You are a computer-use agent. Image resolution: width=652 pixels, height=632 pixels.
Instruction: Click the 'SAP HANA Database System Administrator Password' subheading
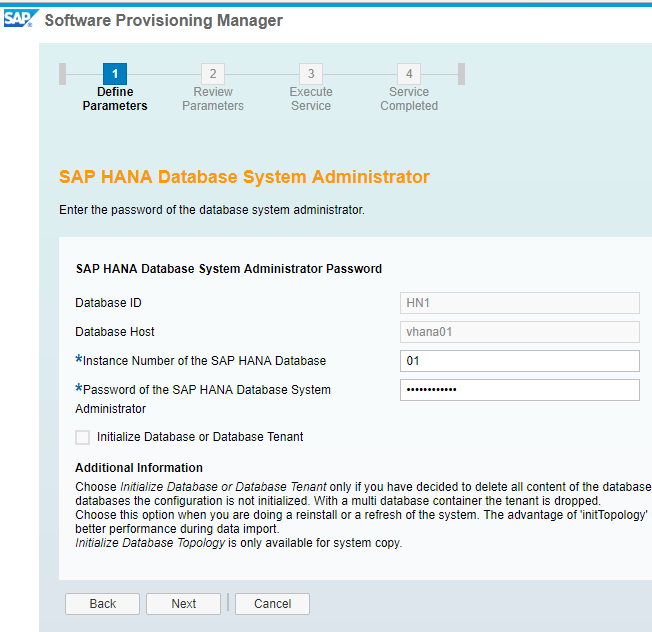tap(229, 269)
